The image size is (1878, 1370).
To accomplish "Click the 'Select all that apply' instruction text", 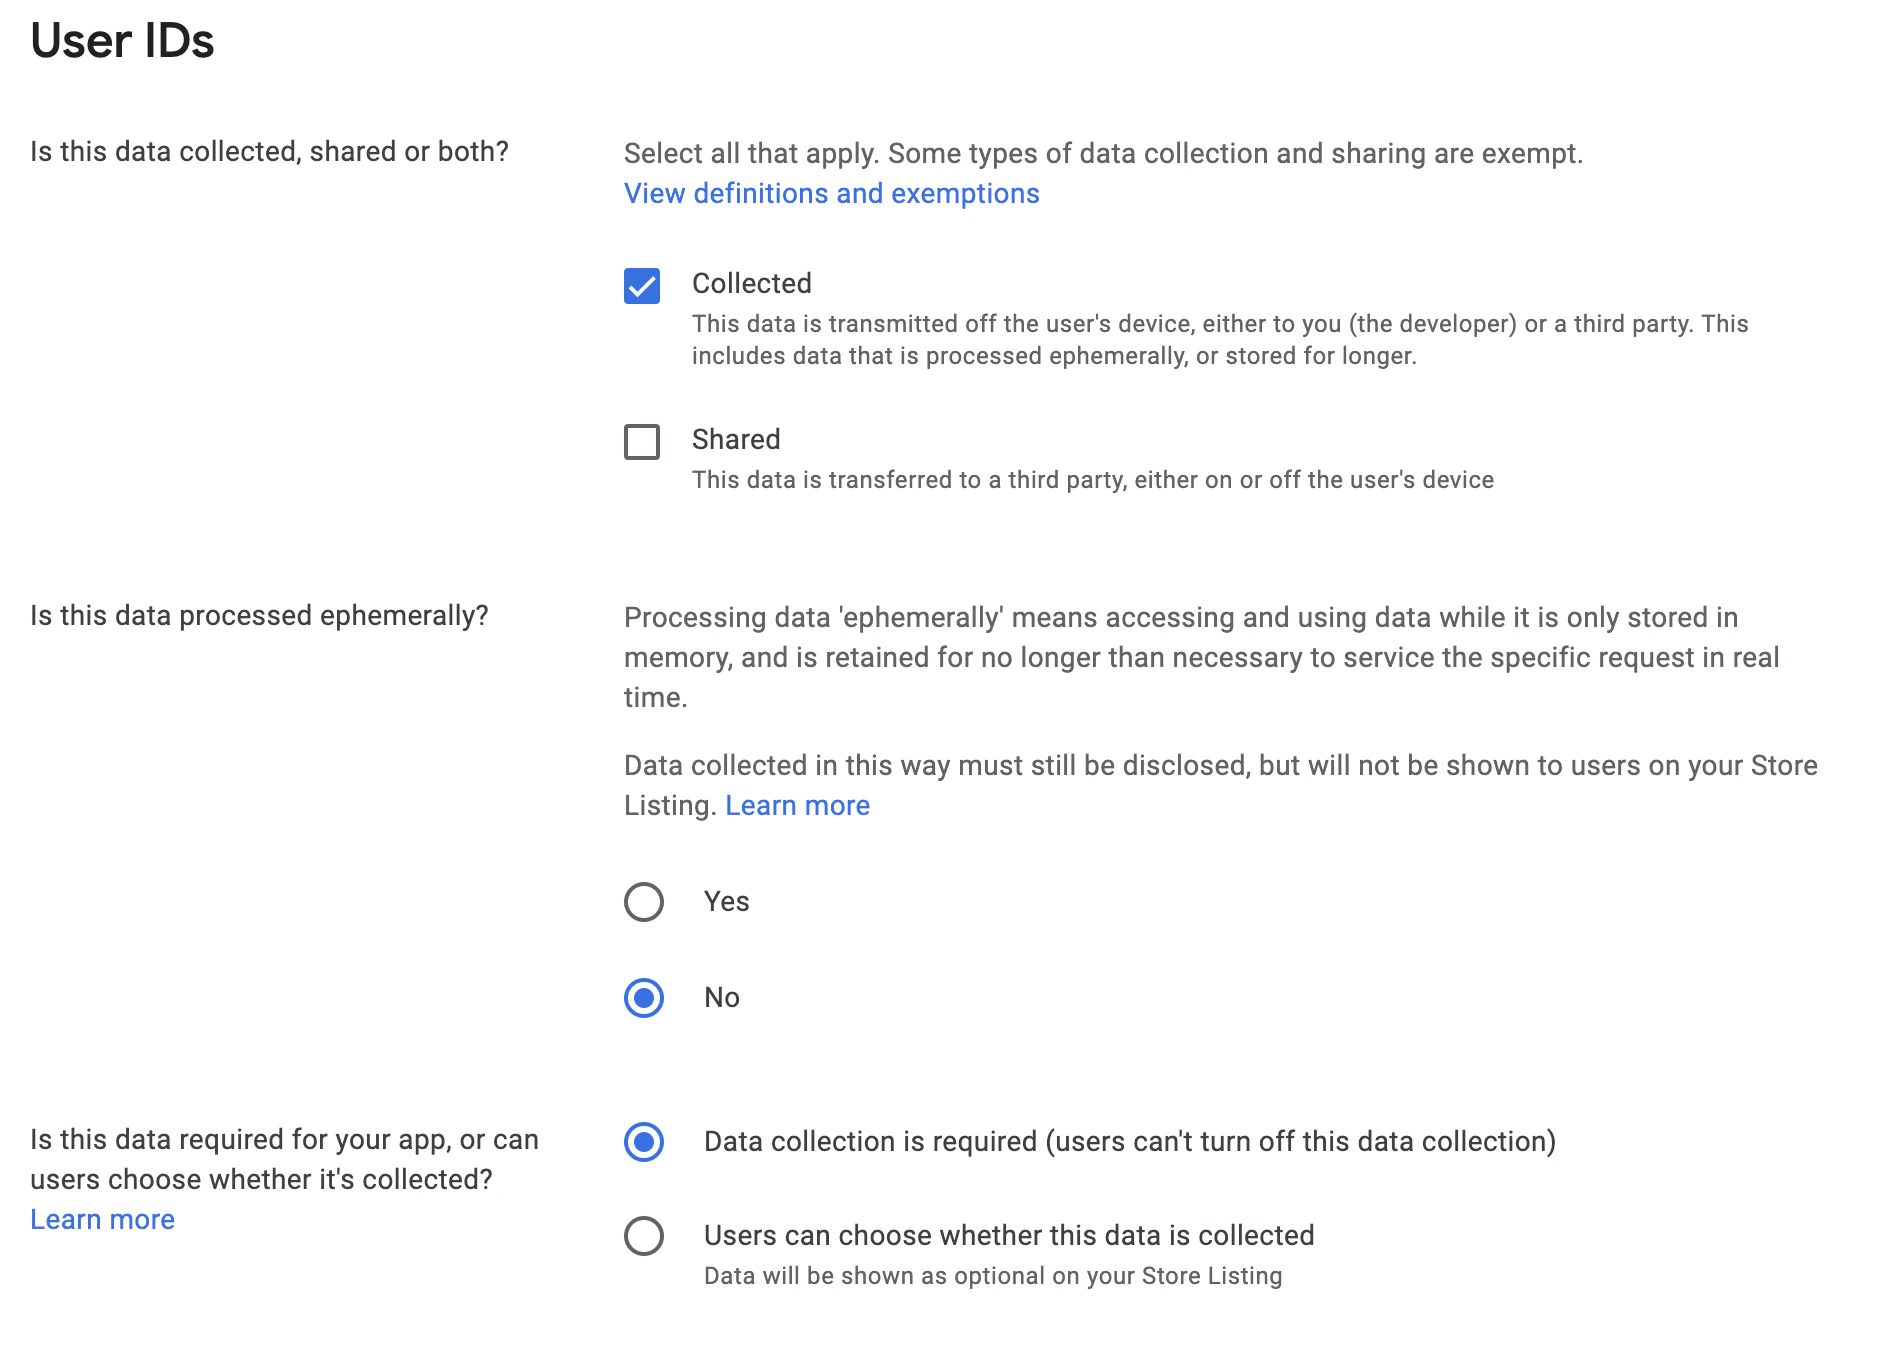I will pos(1103,154).
